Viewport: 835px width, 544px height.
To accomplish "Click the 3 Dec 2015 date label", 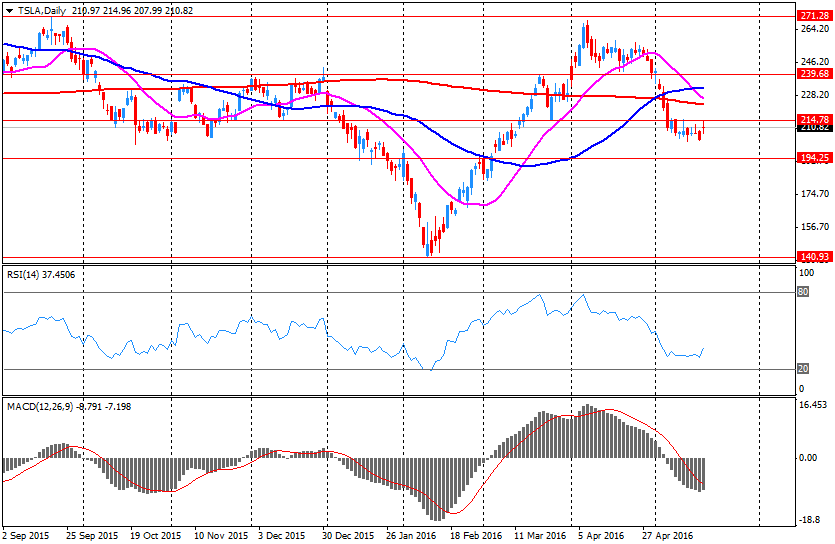I will [x=282, y=535].
